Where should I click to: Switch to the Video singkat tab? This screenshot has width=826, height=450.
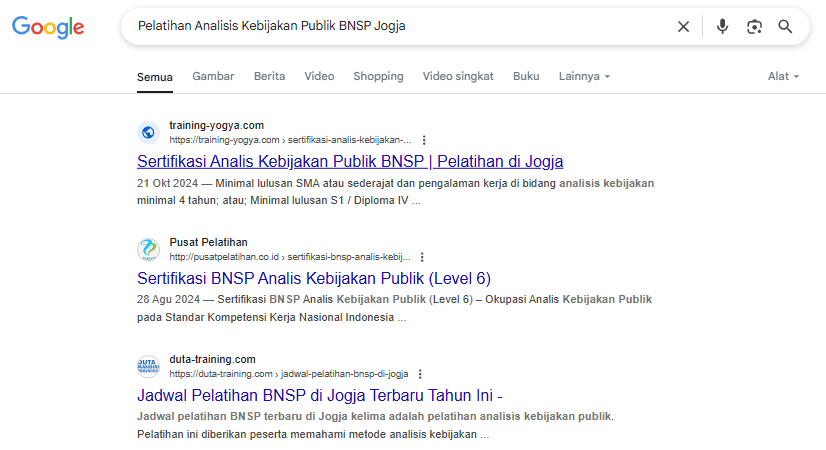tap(458, 76)
